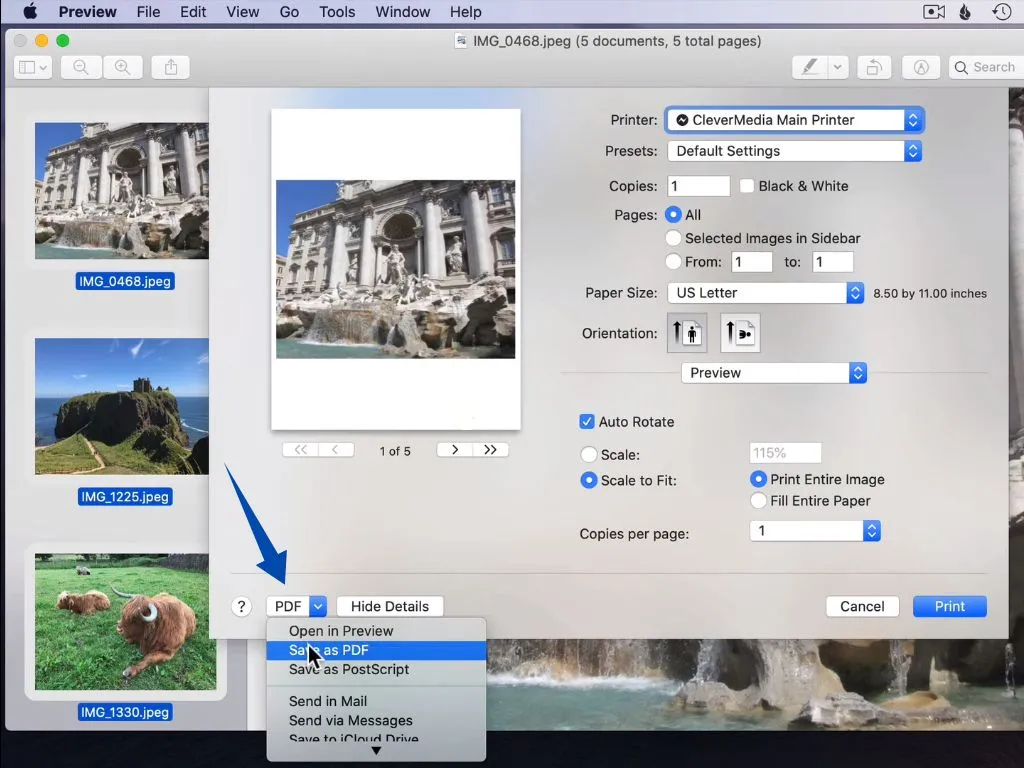Select the zoom in toolbar icon
This screenshot has width=1024, height=768.
pyautogui.click(x=121, y=67)
